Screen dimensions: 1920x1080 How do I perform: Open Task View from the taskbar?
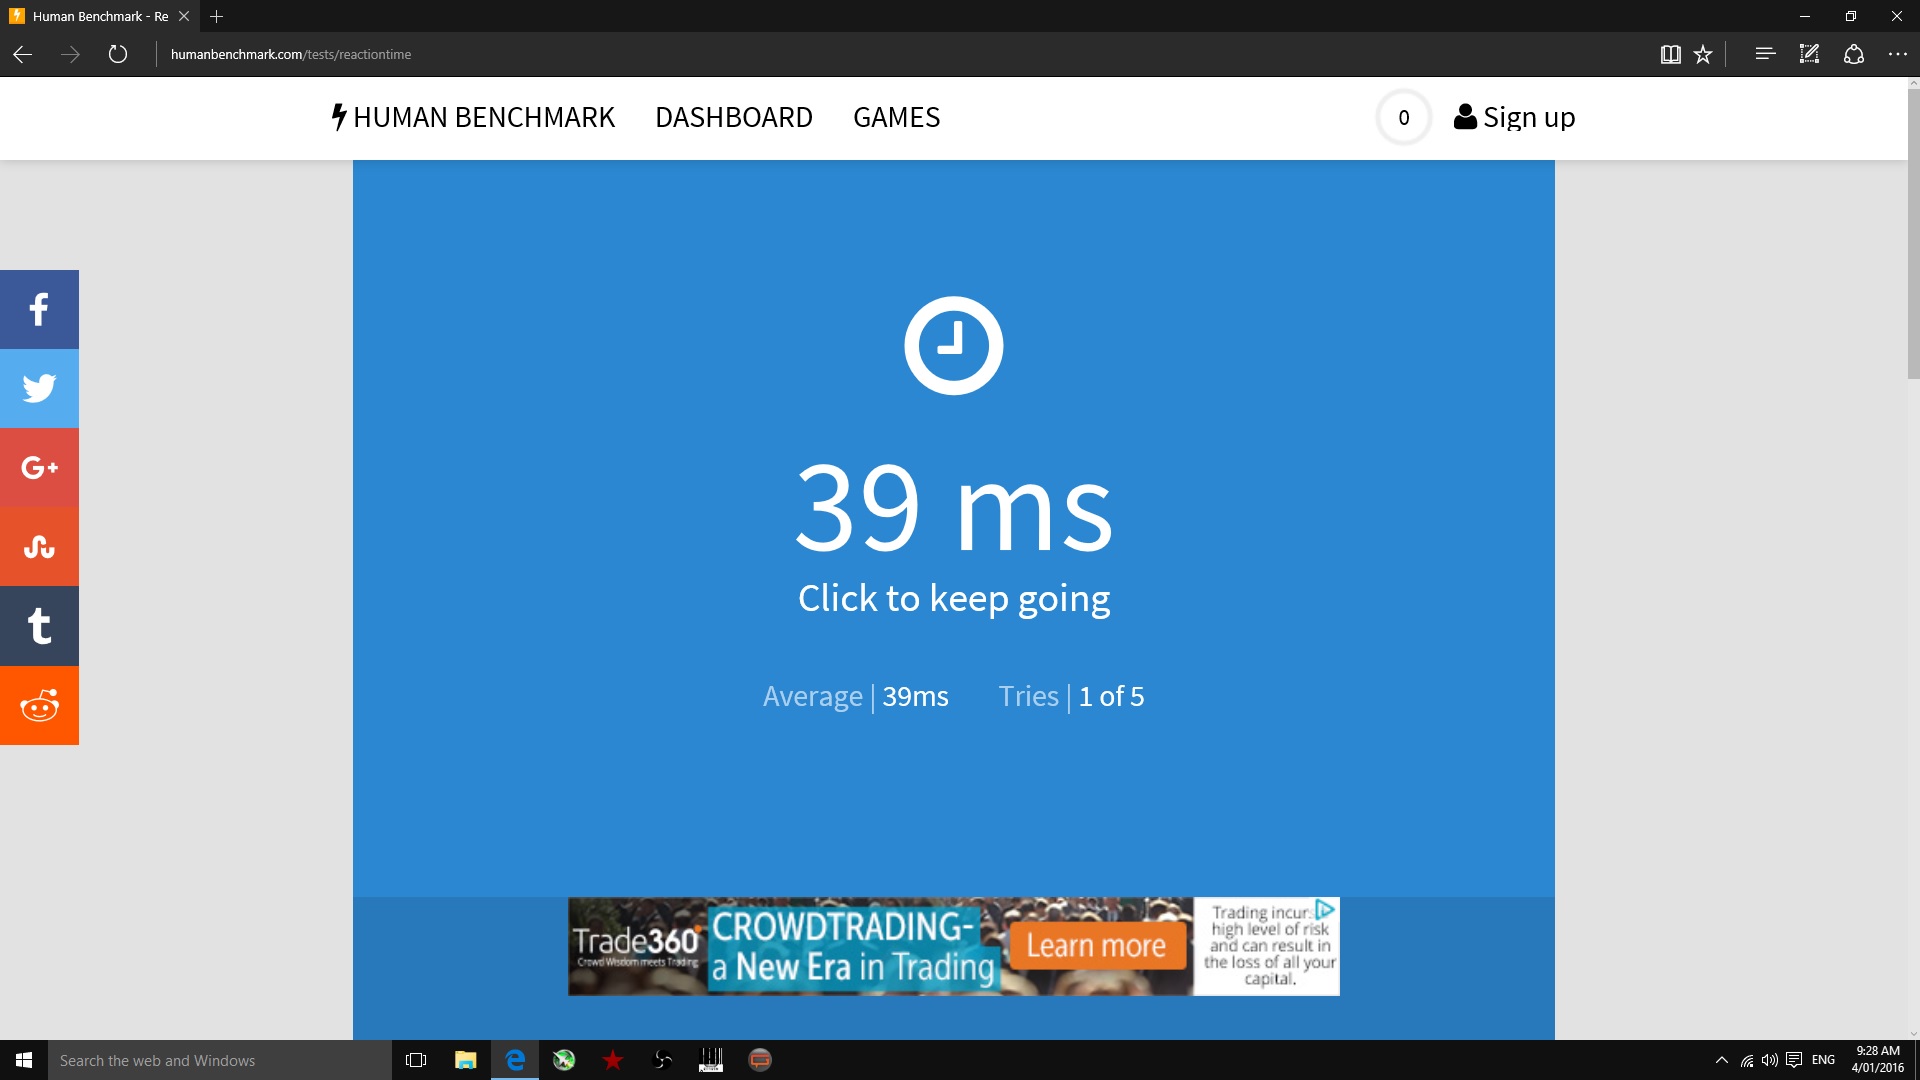pos(416,1060)
